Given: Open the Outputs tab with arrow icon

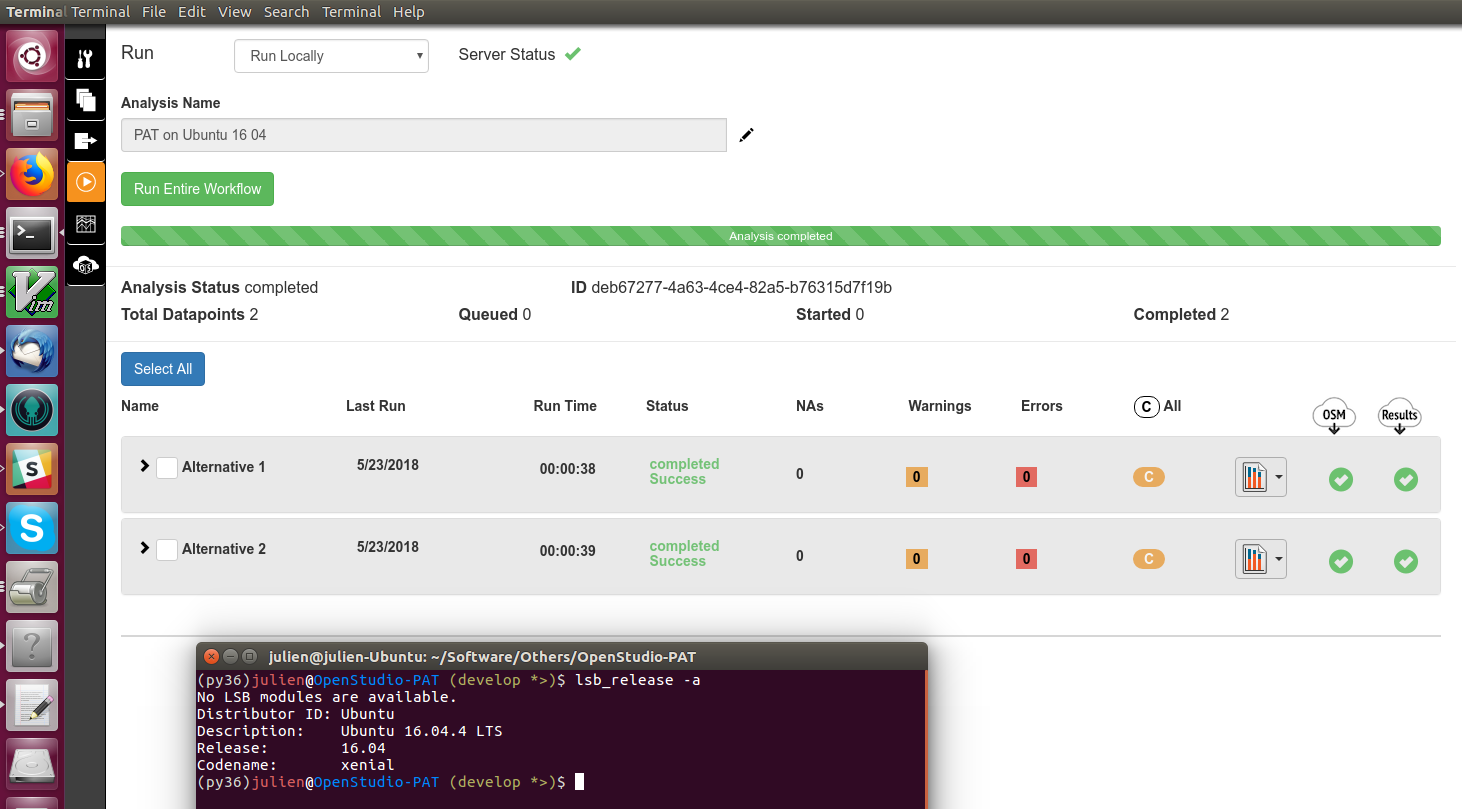Looking at the screenshot, I should point(85,140).
